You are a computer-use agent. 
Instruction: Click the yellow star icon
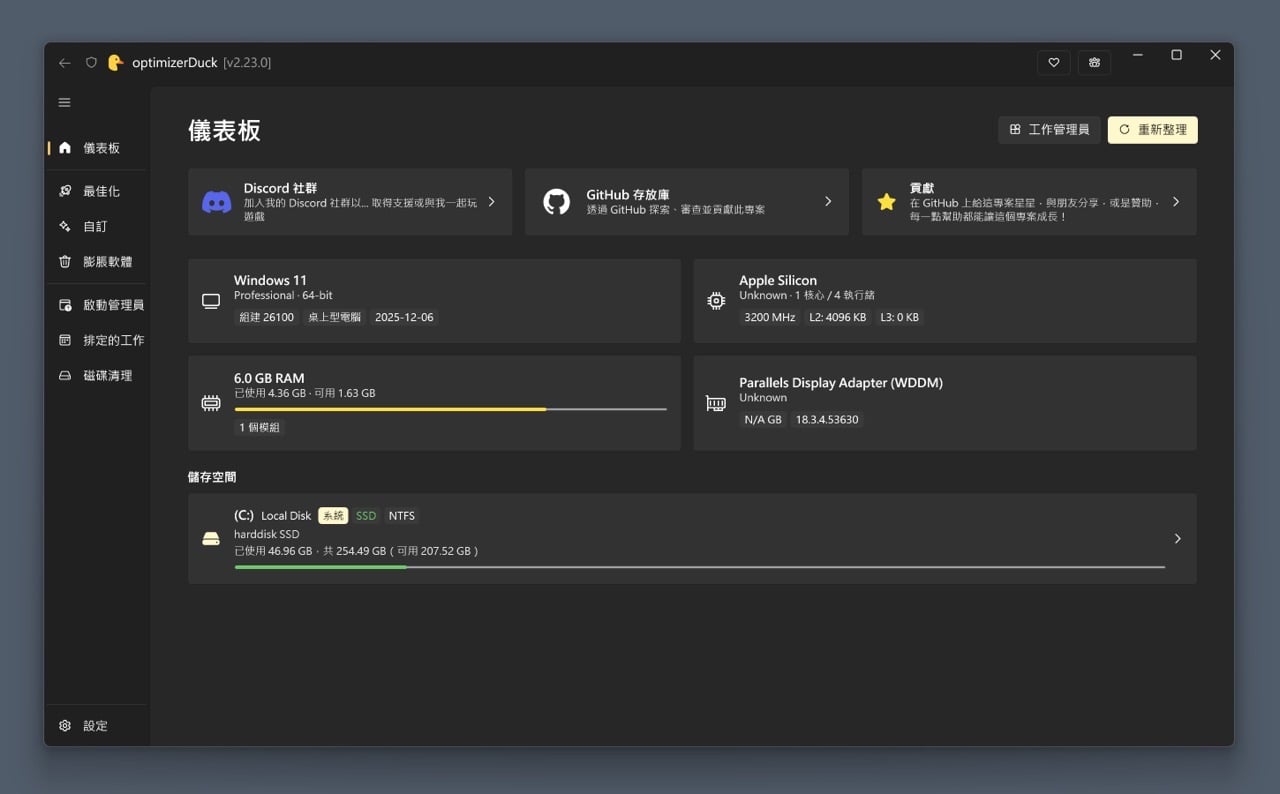tap(886, 202)
